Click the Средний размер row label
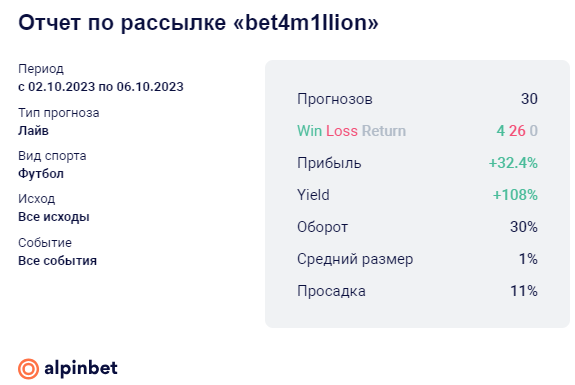This screenshot has height=385, width=575. (355, 259)
